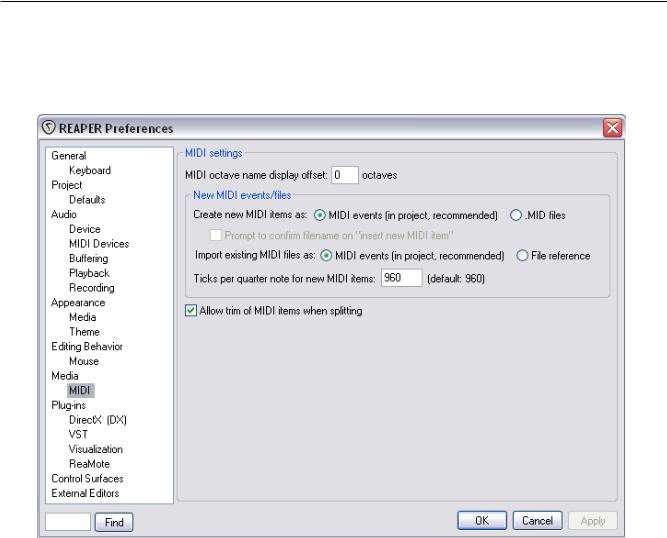Open the Recording settings page
Viewport: 667px width, 538px height.
(x=91, y=288)
